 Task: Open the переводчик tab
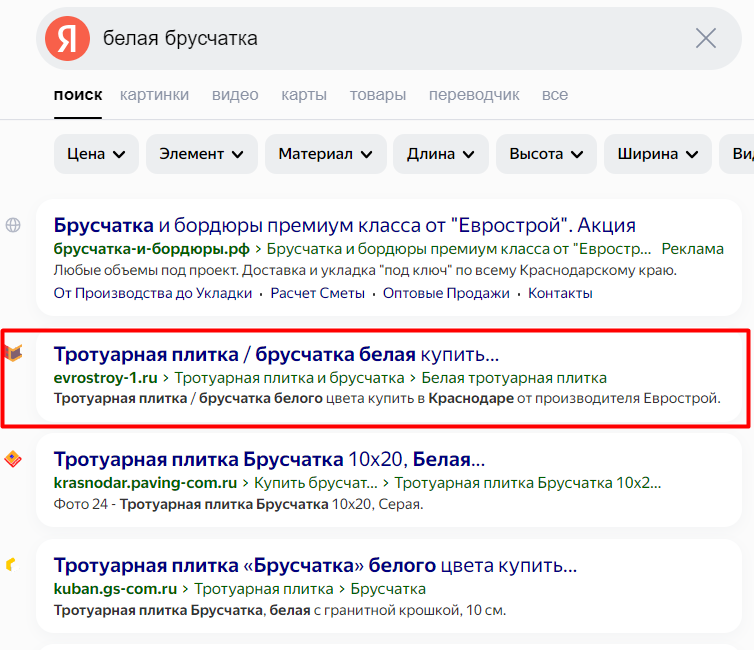click(474, 95)
